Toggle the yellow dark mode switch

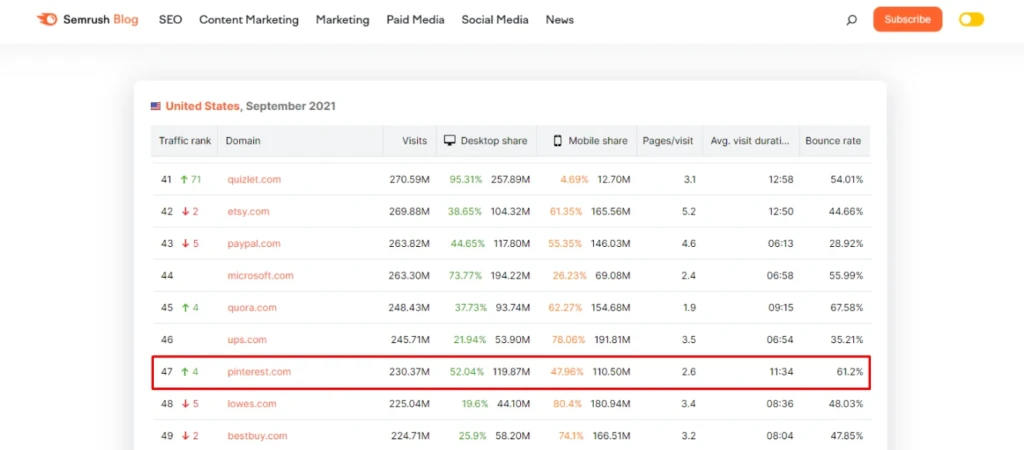point(971,20)
